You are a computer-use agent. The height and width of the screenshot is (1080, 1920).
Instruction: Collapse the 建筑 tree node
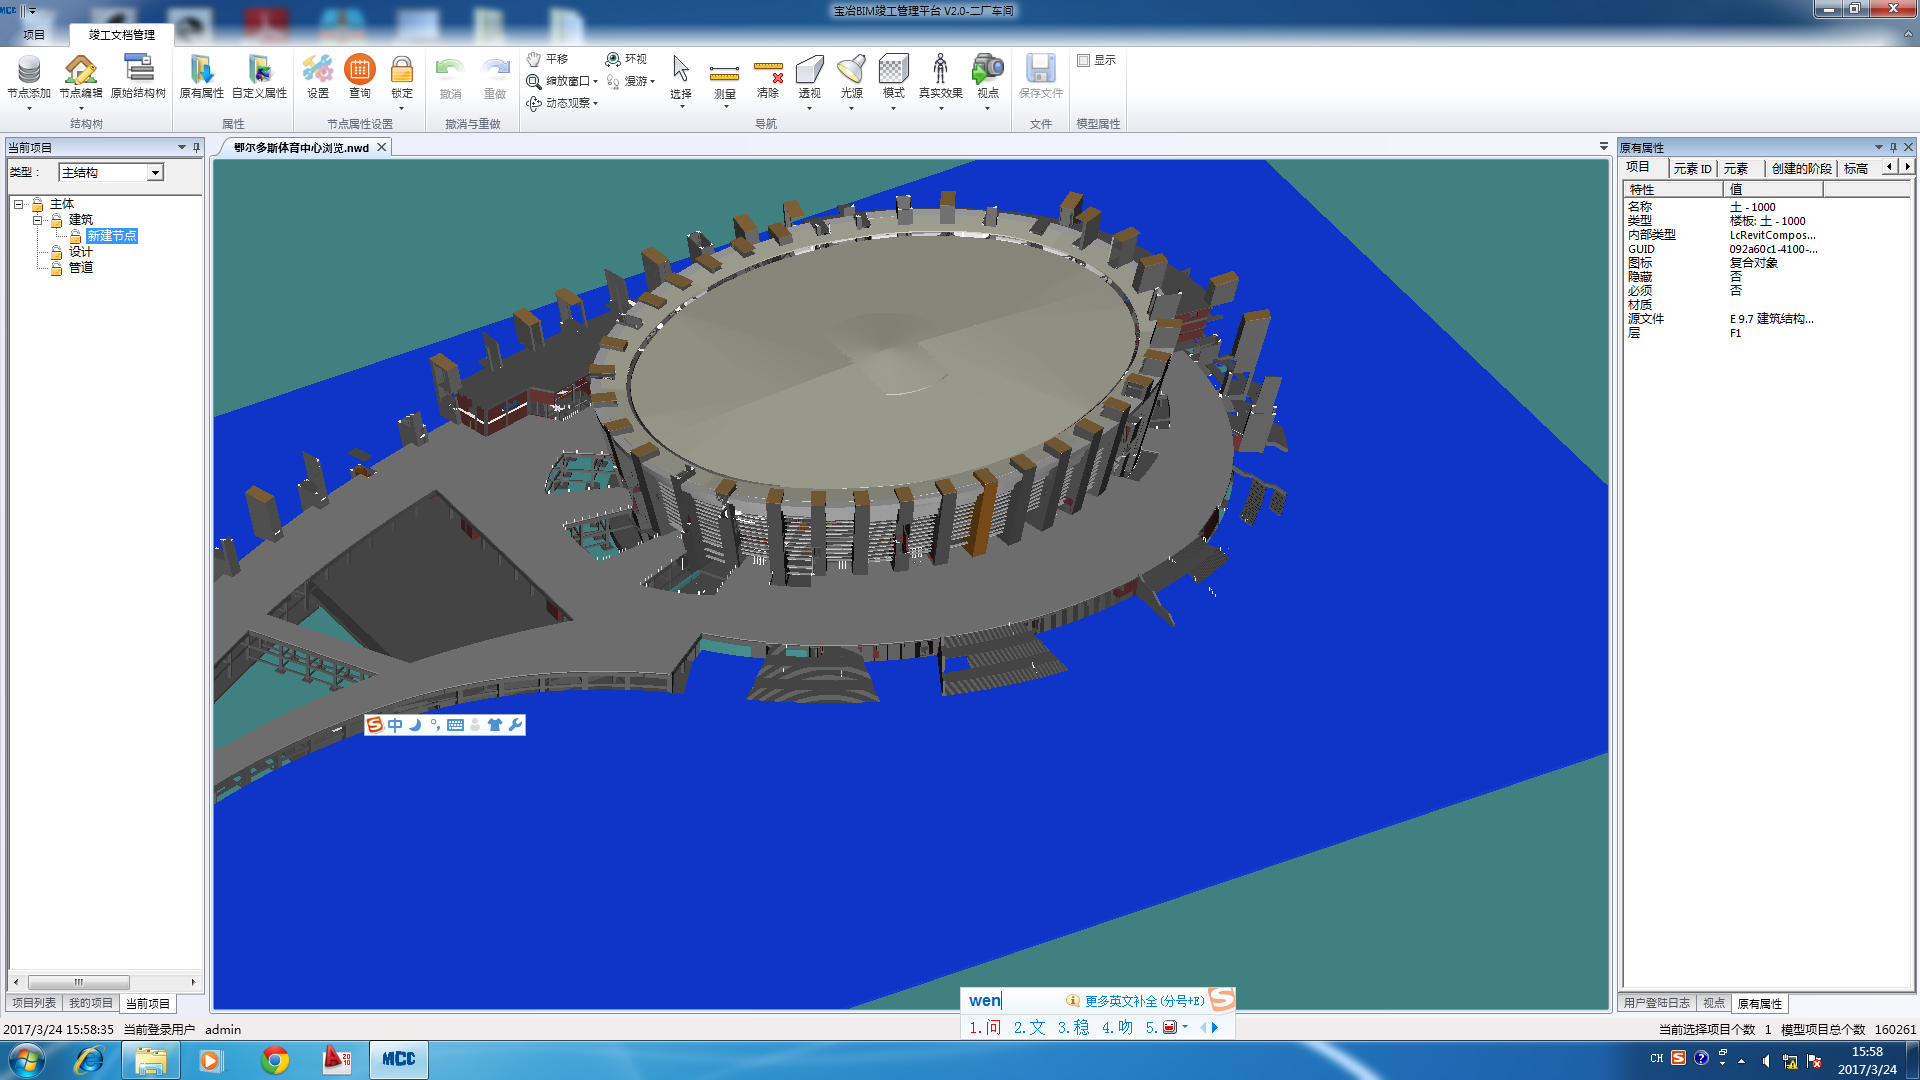click(x=38, y=220)
